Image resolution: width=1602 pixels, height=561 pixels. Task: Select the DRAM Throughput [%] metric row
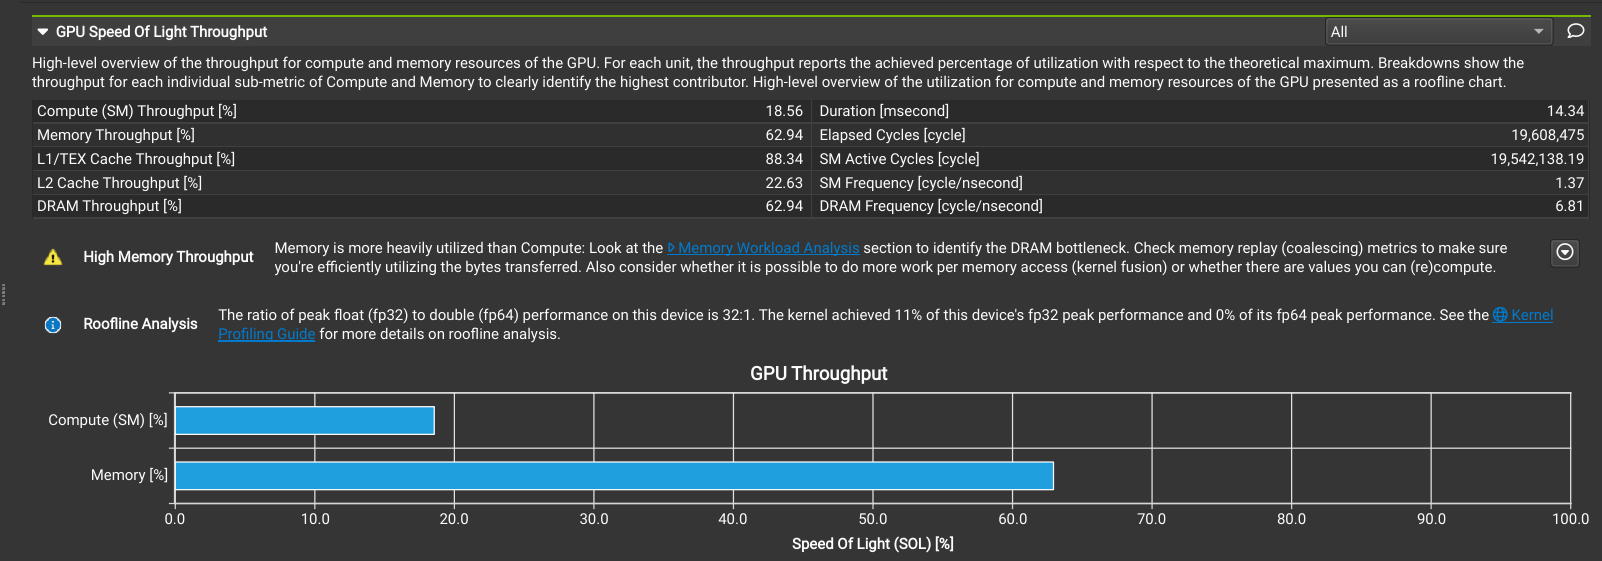[x=420, y=206]
